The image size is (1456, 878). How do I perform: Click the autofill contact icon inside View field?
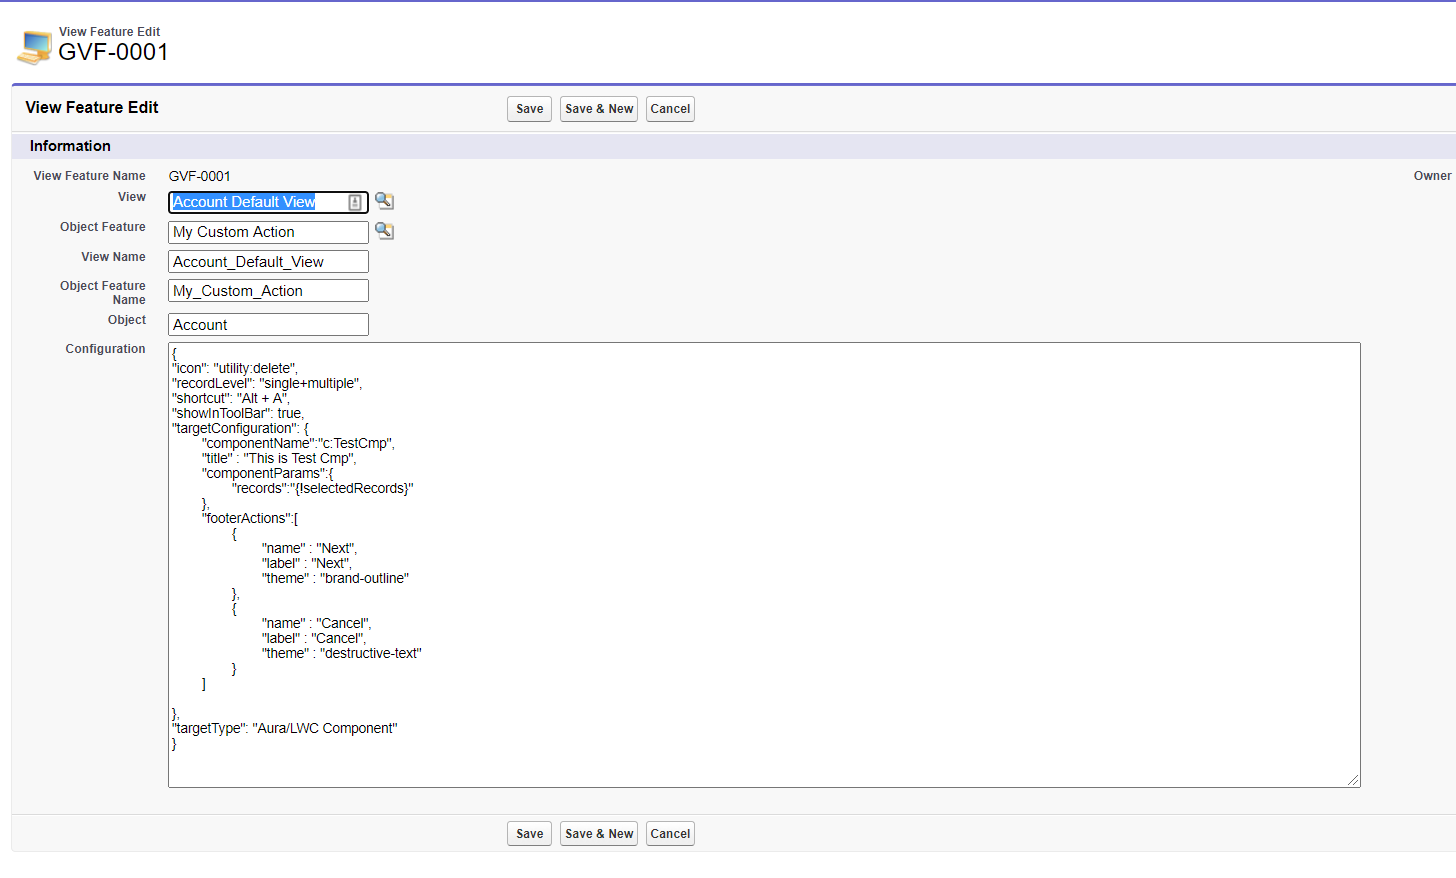point(355,202)
